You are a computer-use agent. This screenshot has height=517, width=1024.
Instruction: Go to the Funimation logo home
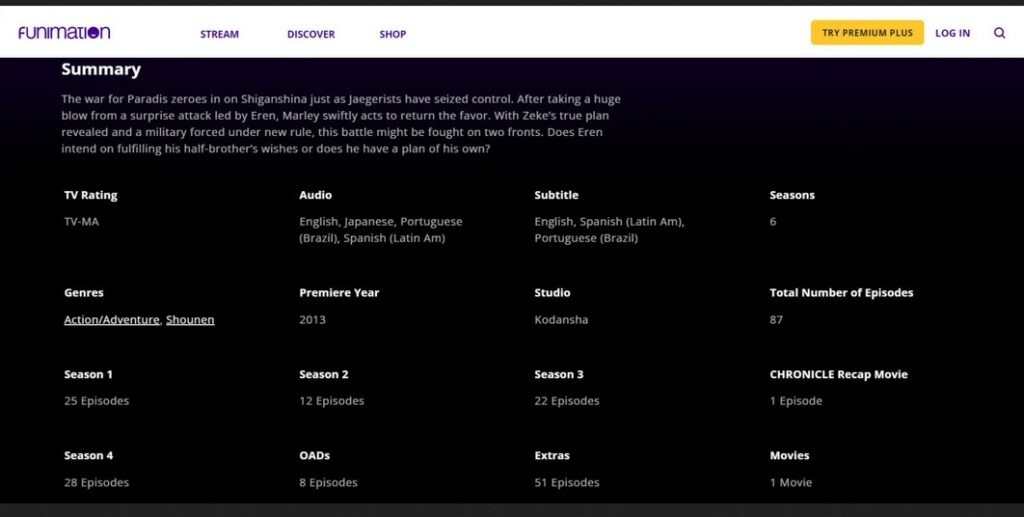[x=64, y=33]
